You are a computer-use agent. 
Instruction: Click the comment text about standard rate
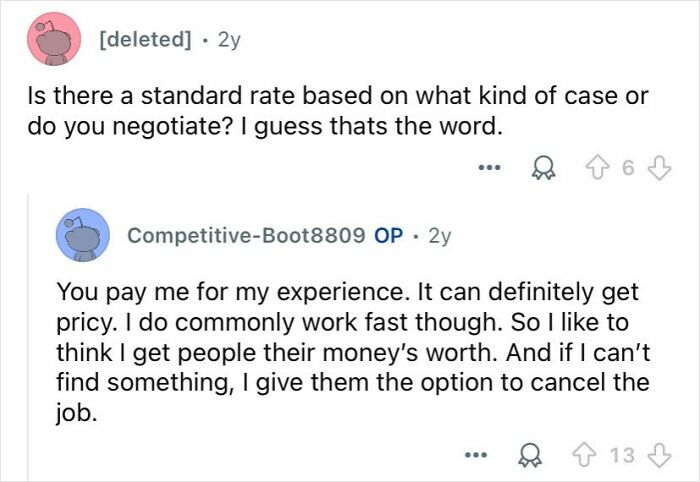pyautogui.click(x=338, y=111)
